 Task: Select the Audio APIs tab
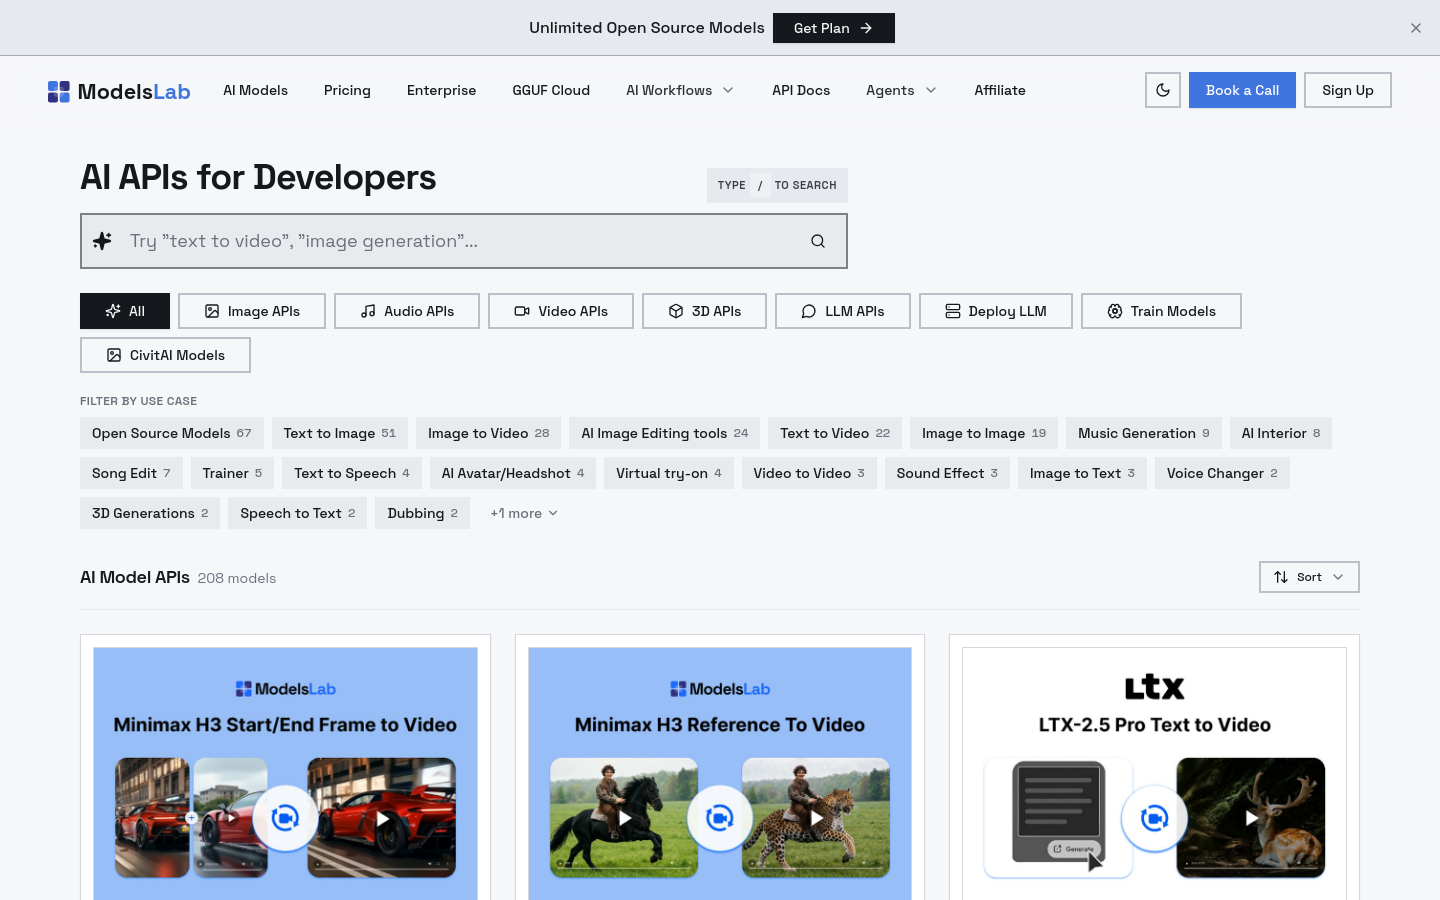point(407,311)
